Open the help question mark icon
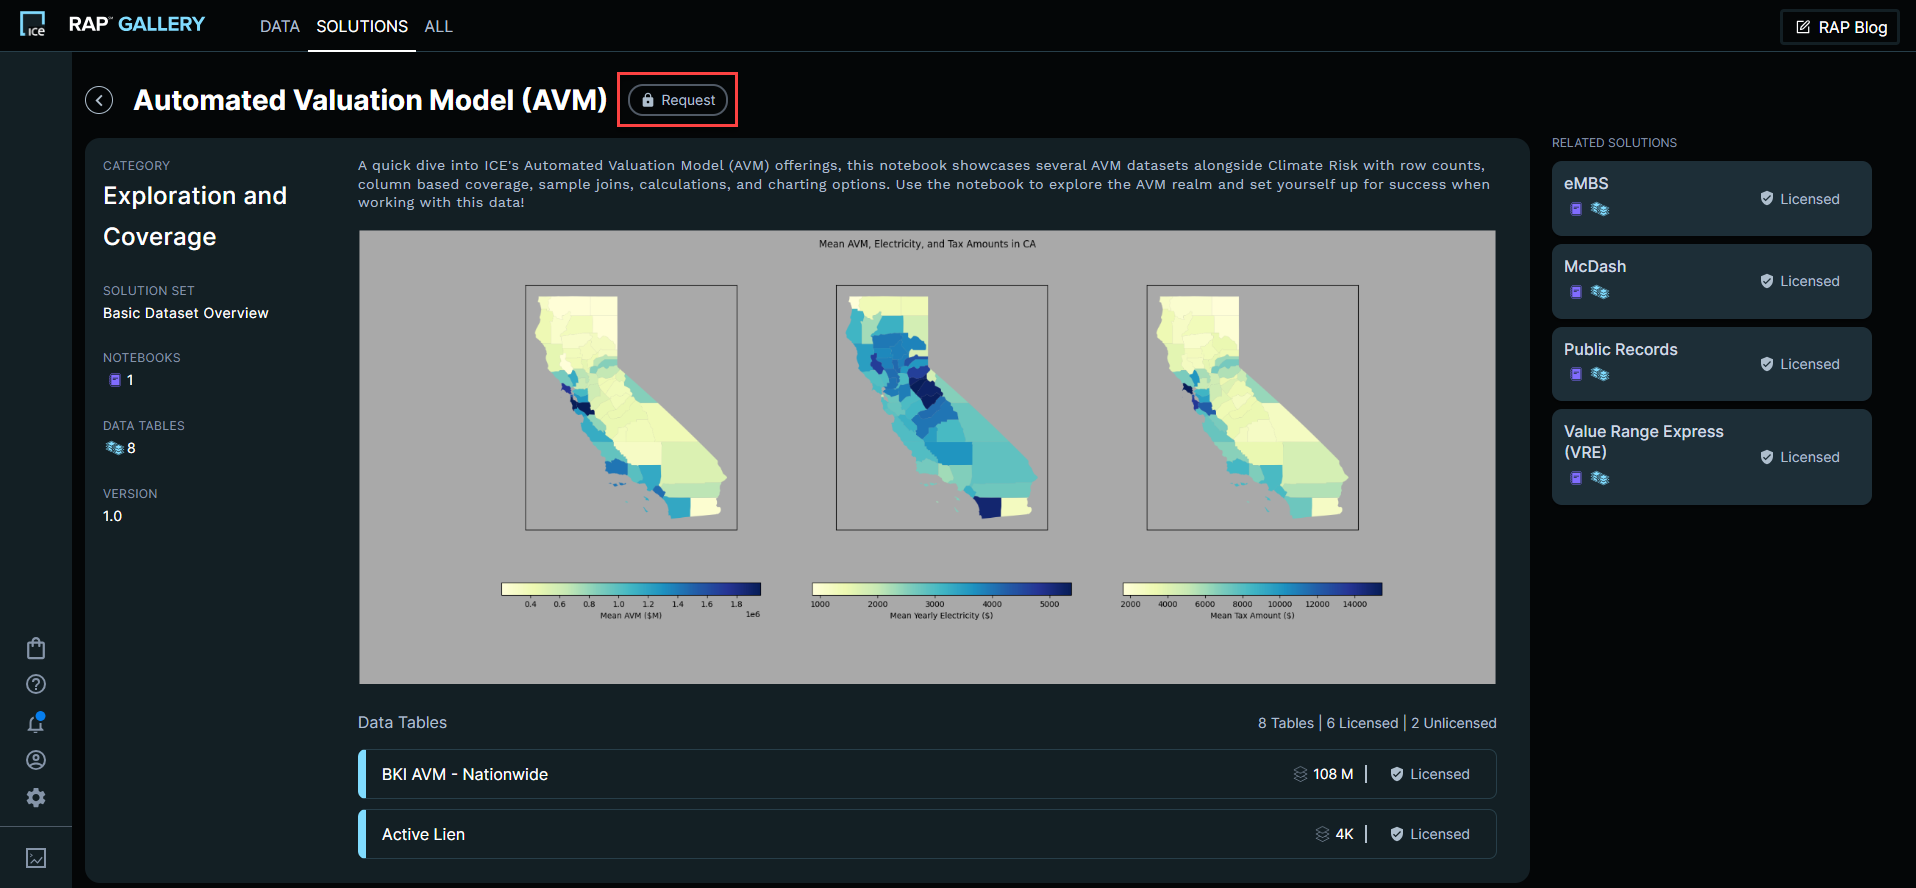This screenshot has height=888, width=1916. (36, 684)
